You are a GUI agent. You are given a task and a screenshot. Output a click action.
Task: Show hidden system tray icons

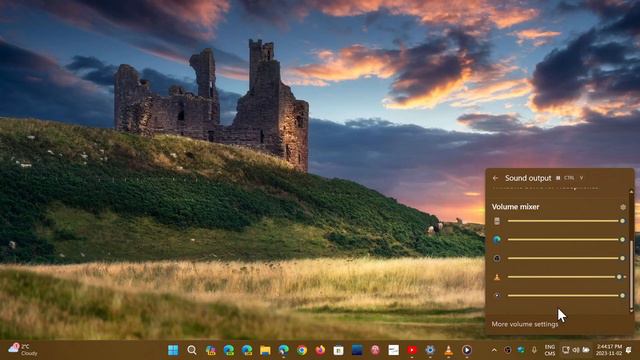point(494,350)
